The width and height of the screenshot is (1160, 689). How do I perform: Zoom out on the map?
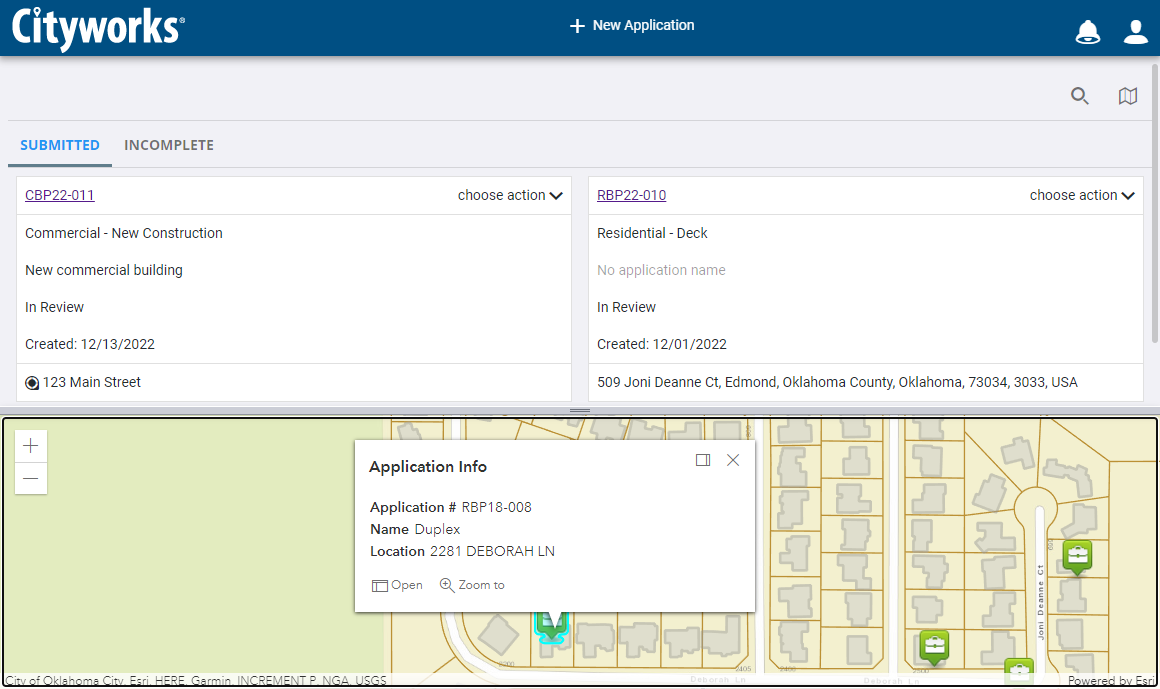[31, 478]
